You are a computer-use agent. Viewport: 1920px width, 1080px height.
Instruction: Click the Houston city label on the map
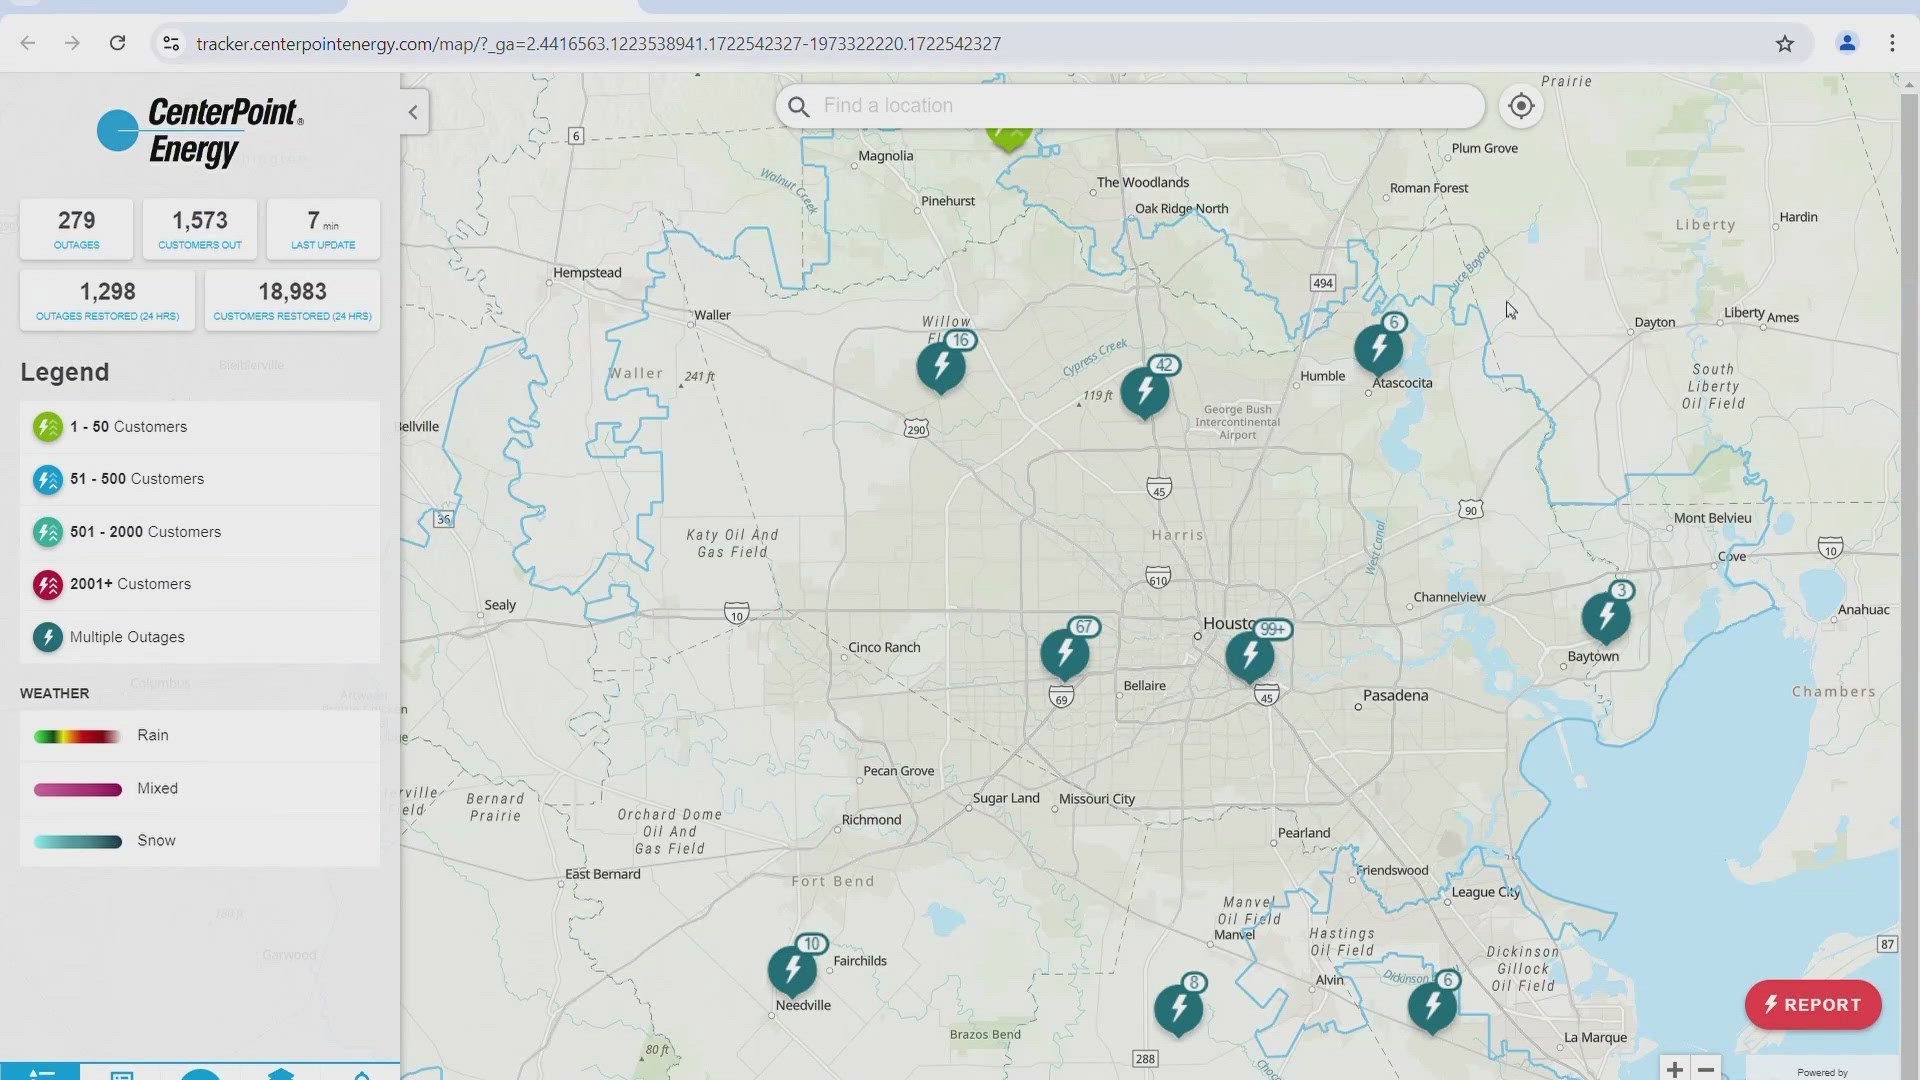point(1229,623)
